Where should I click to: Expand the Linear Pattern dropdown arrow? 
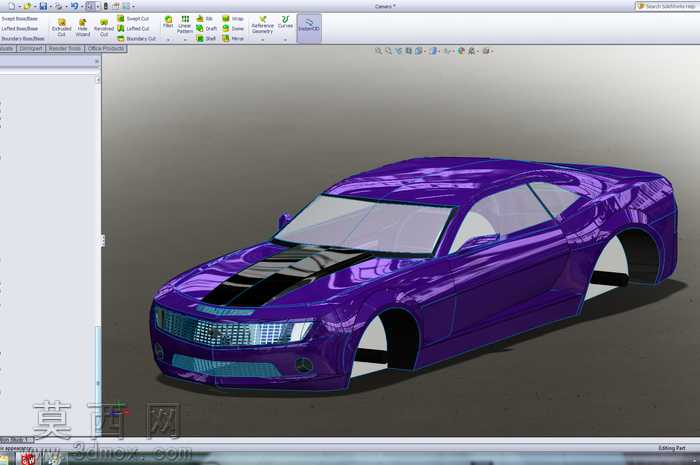tap(185, 40)
